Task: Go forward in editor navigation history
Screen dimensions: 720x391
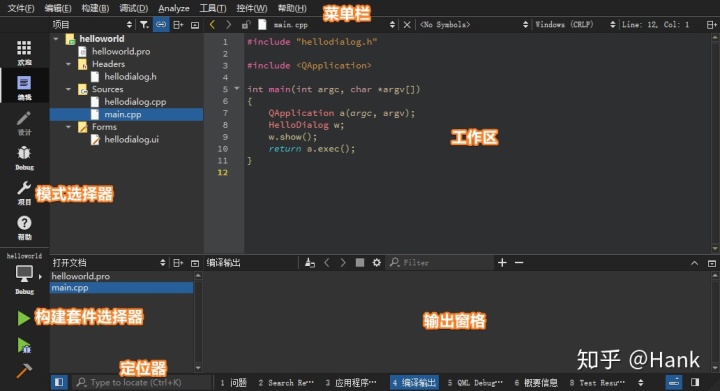Action: [x=228, y=25]
